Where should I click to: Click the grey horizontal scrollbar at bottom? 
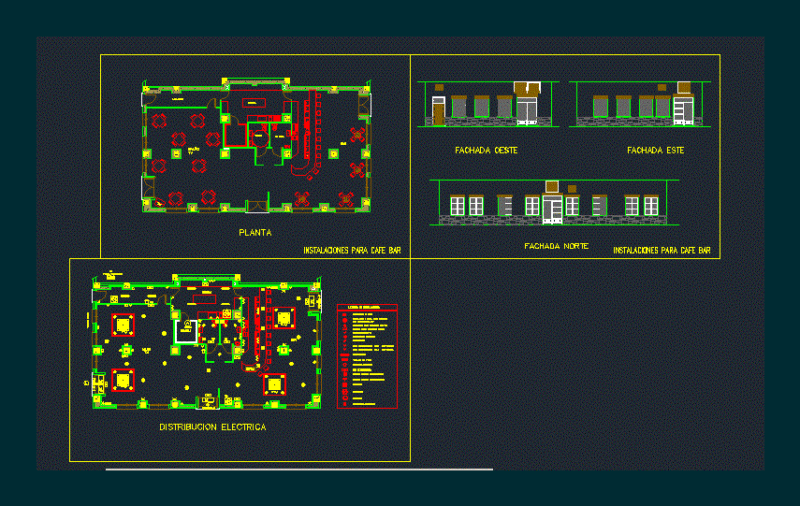click(299, 469)
